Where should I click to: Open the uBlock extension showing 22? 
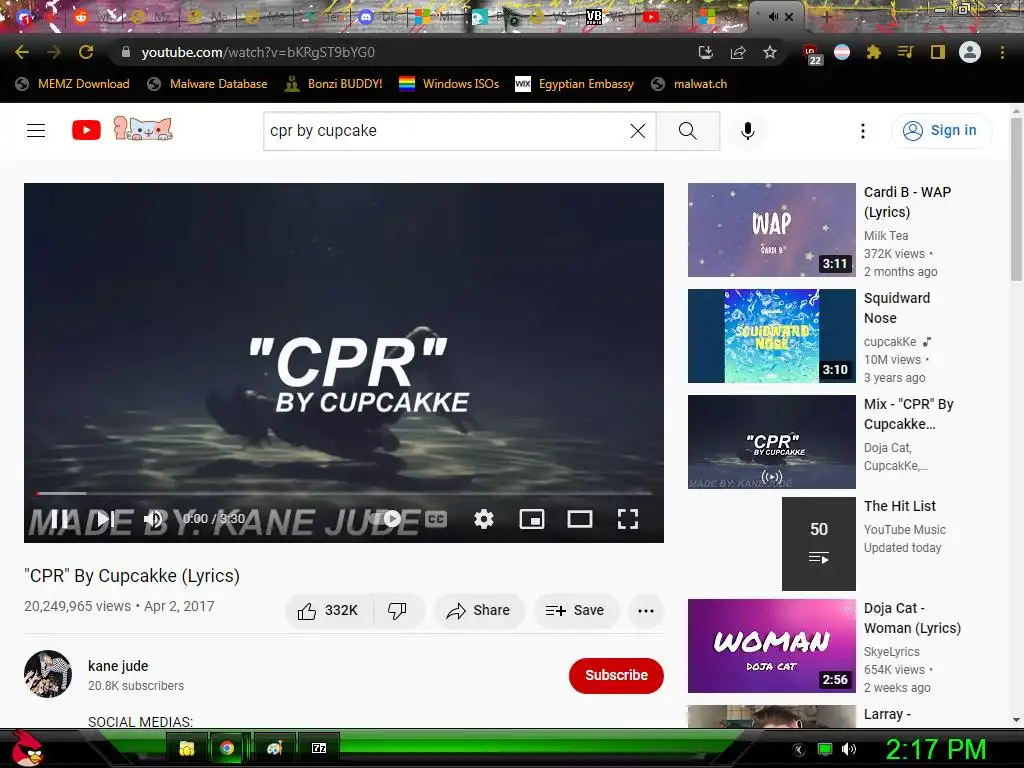[x=811, y=54]
